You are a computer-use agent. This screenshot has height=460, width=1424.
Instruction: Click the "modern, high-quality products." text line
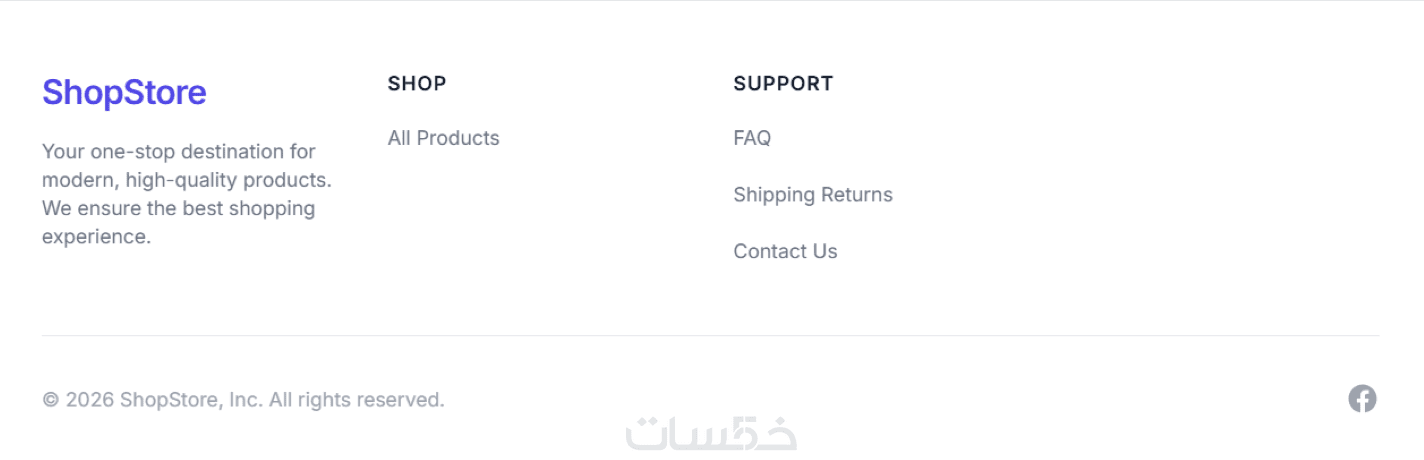(186, 180)
